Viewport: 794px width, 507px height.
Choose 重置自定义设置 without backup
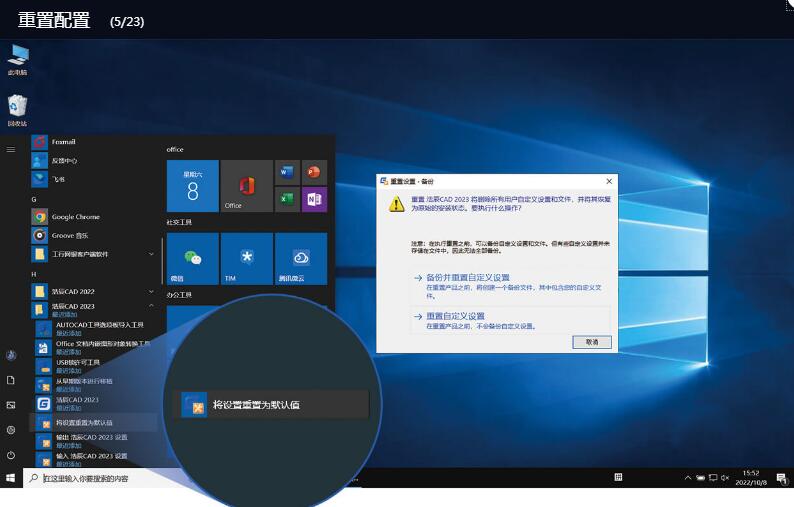(x=510, y=320)
